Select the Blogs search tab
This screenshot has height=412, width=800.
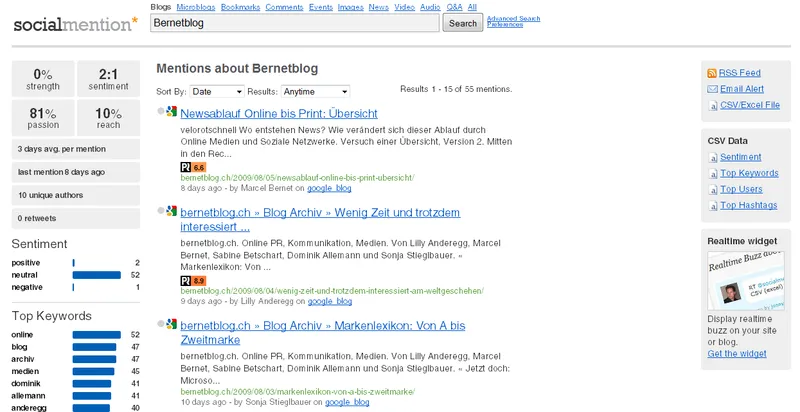click(x=161, y=7)
